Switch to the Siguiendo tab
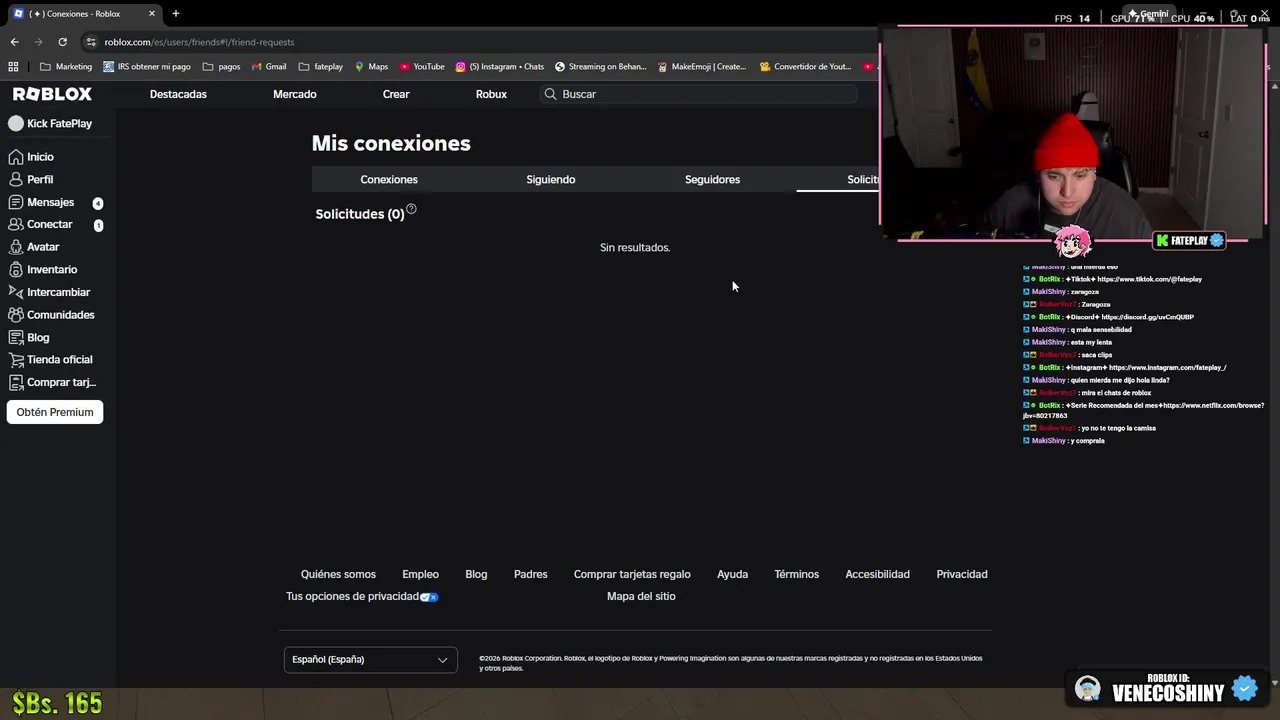 (x=551, y=180)
